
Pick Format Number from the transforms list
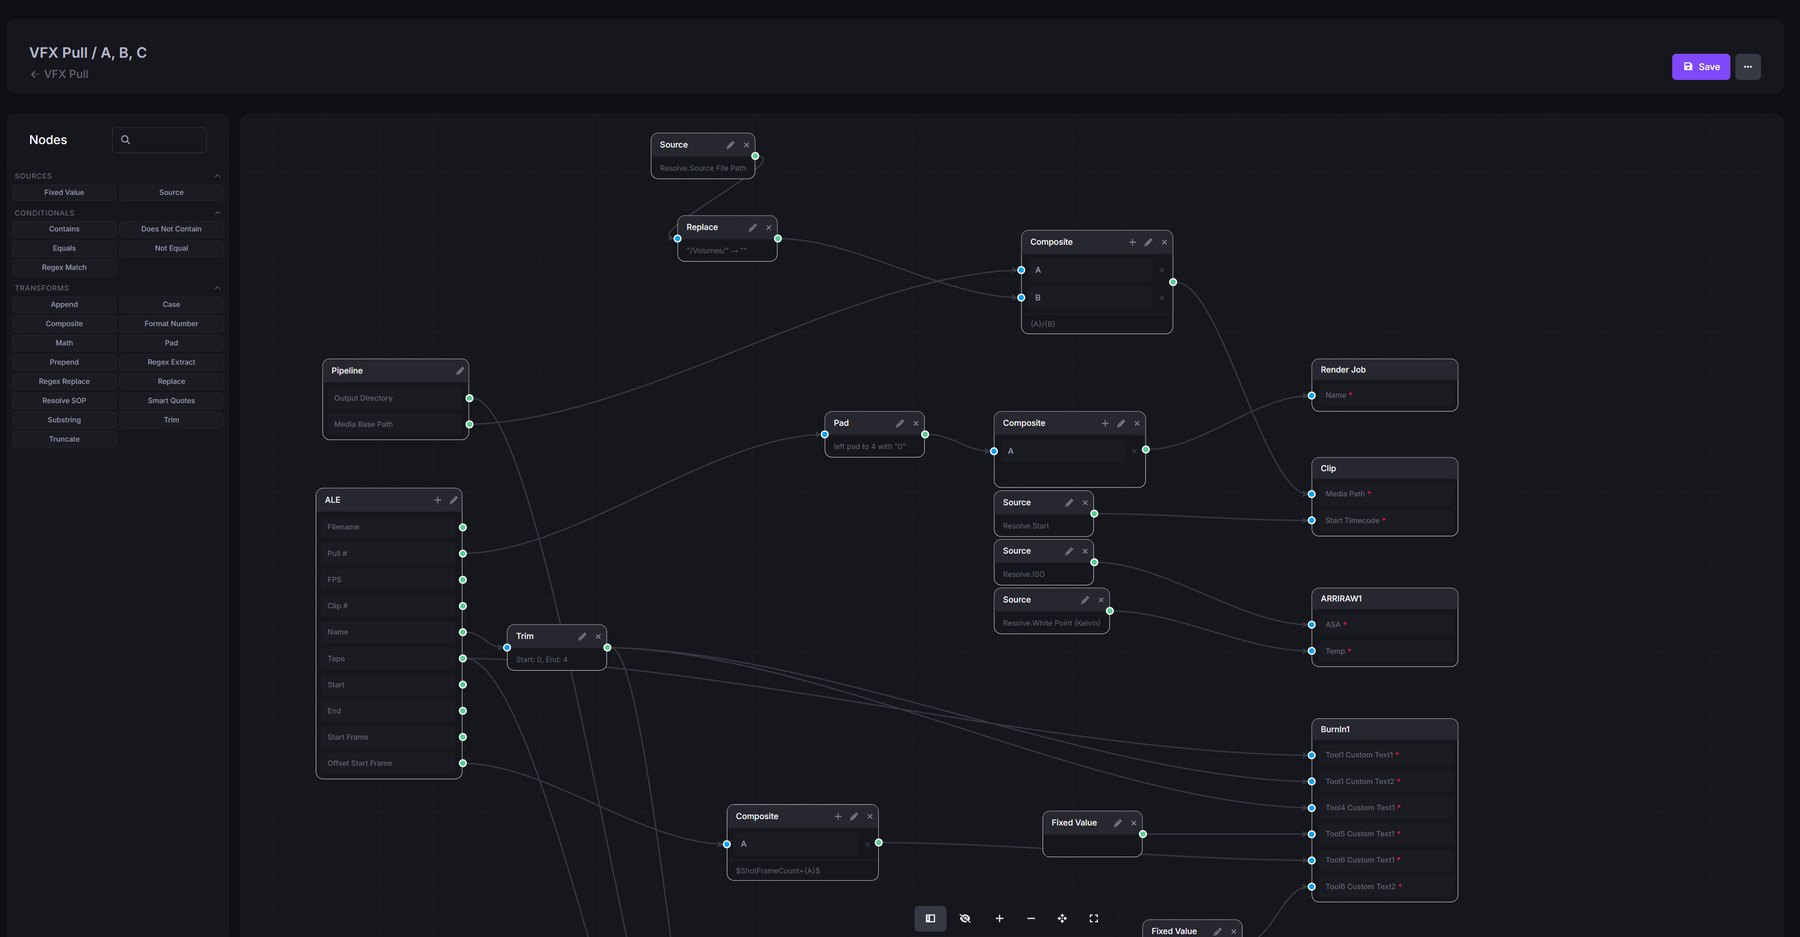pyautogui.click(x=171, y=324)
